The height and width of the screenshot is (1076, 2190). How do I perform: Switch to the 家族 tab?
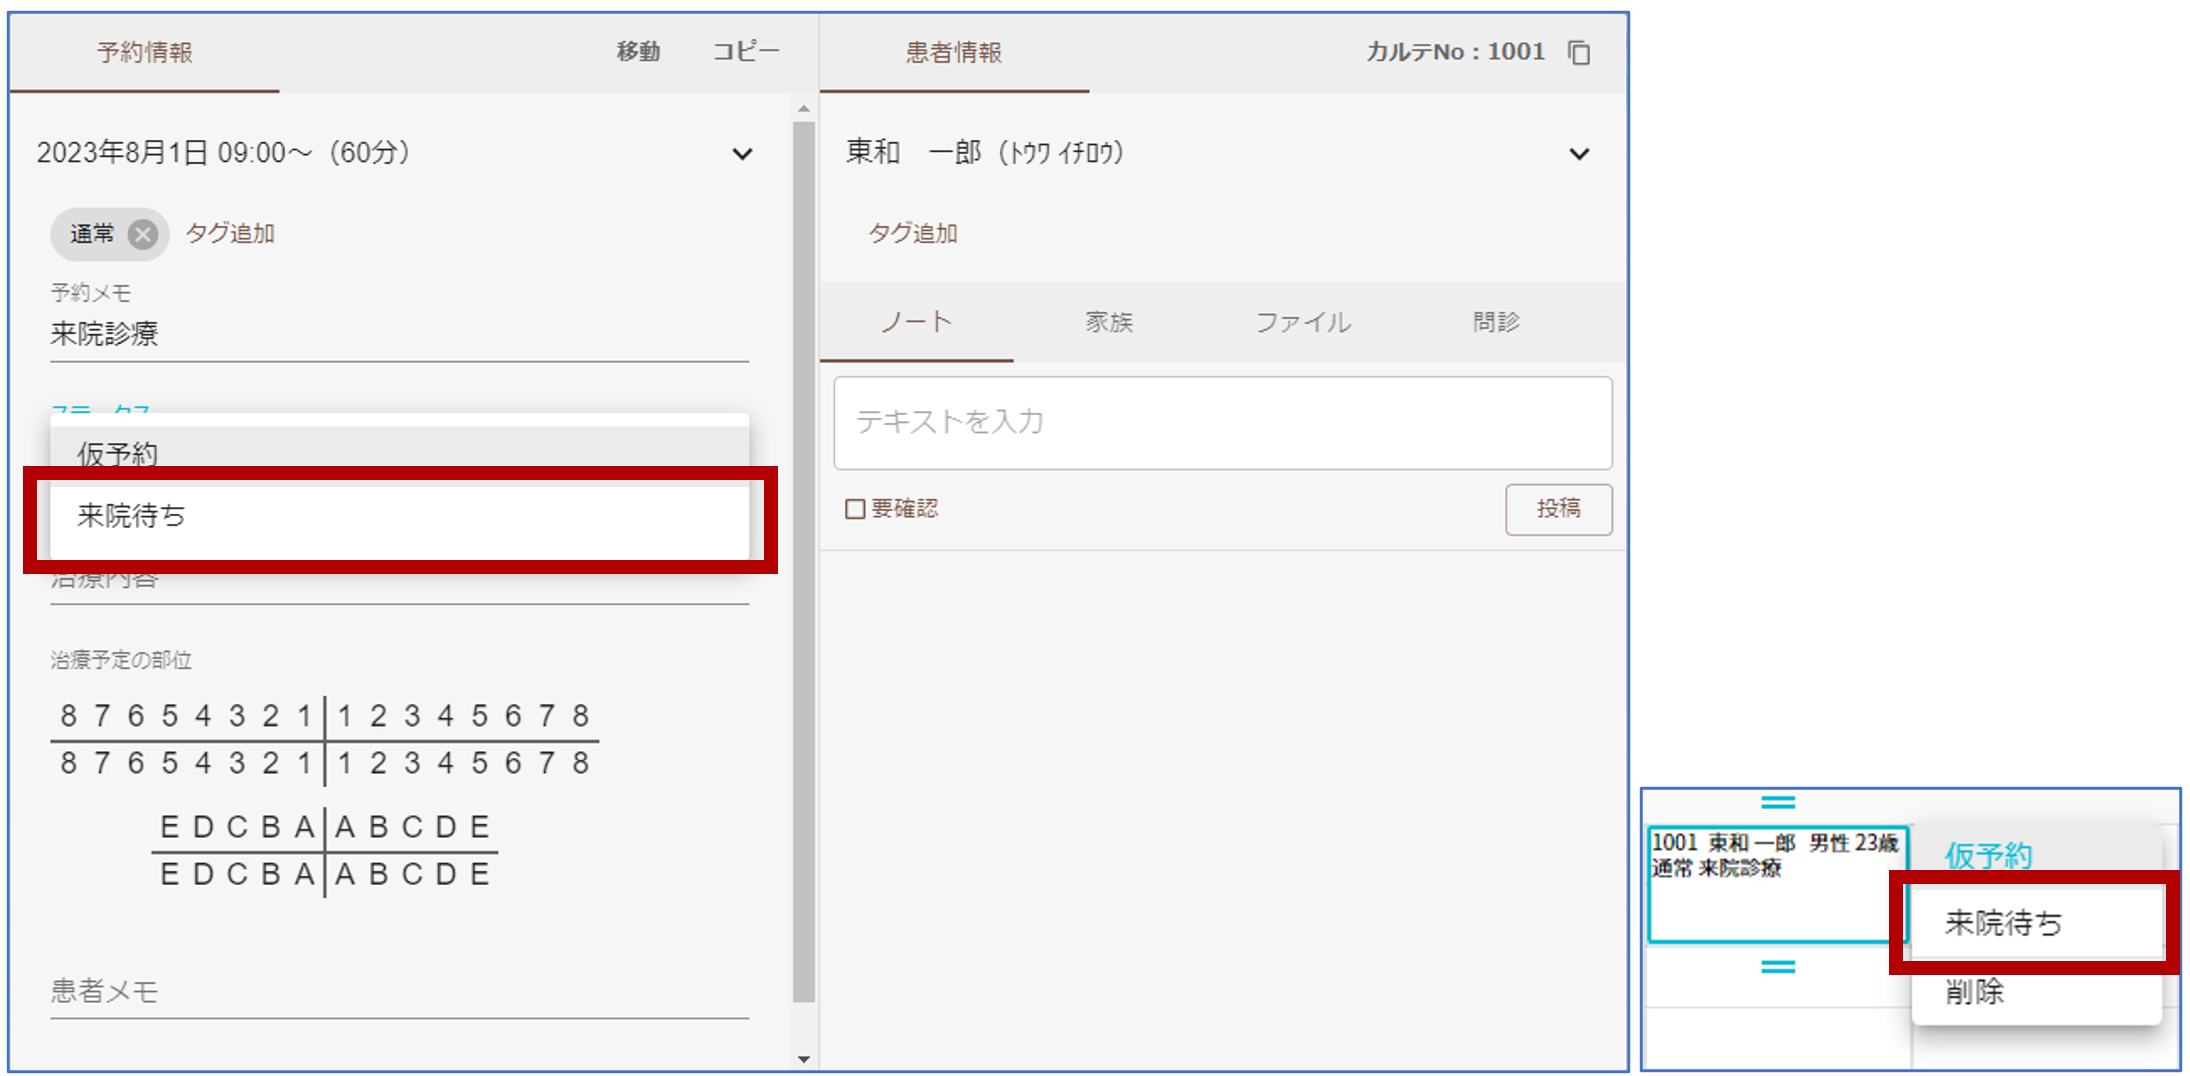point(1109,322)
